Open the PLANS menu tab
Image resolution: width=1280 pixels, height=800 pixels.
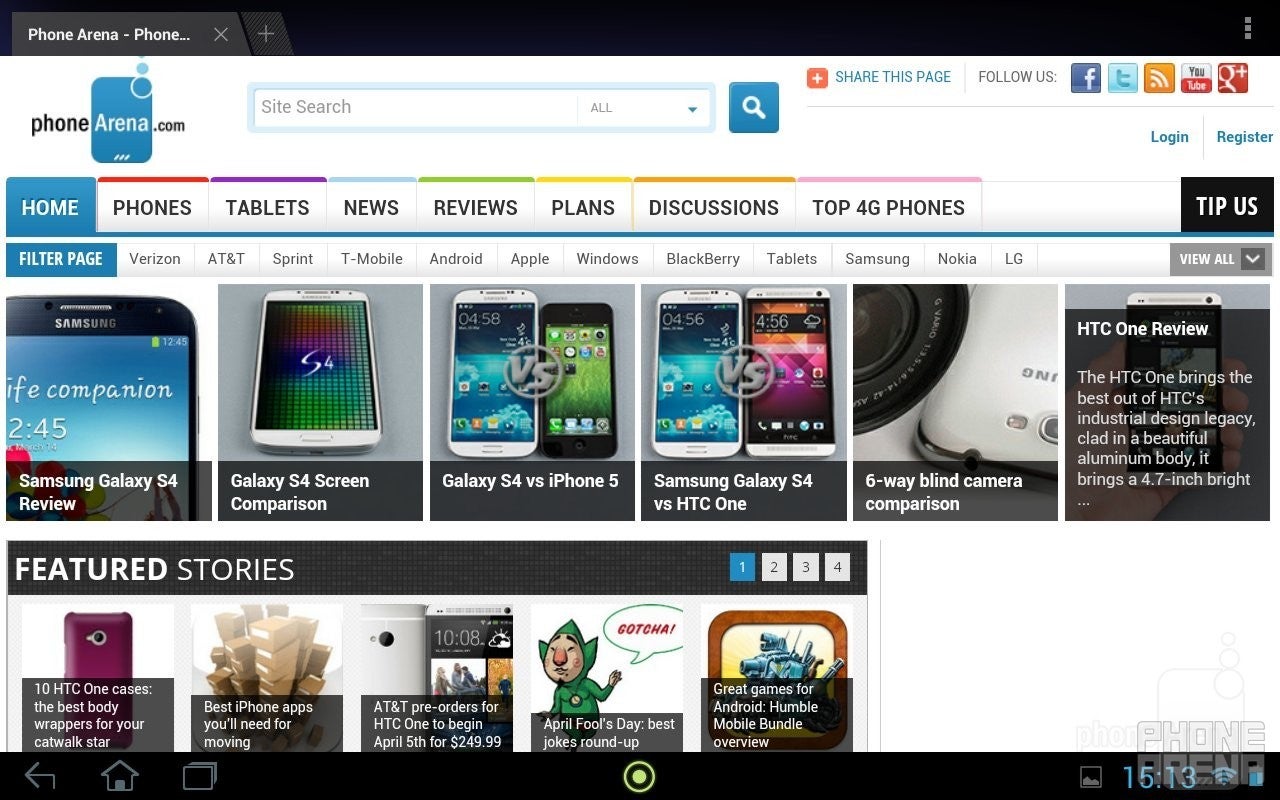click(583, 208)
